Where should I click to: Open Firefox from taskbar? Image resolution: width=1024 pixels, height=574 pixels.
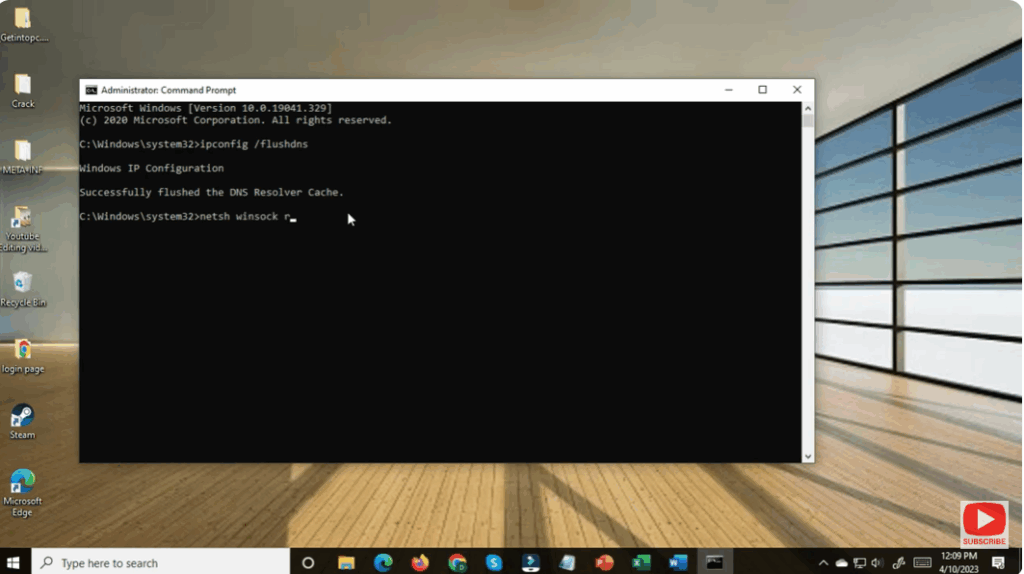(x=420, y=562)
